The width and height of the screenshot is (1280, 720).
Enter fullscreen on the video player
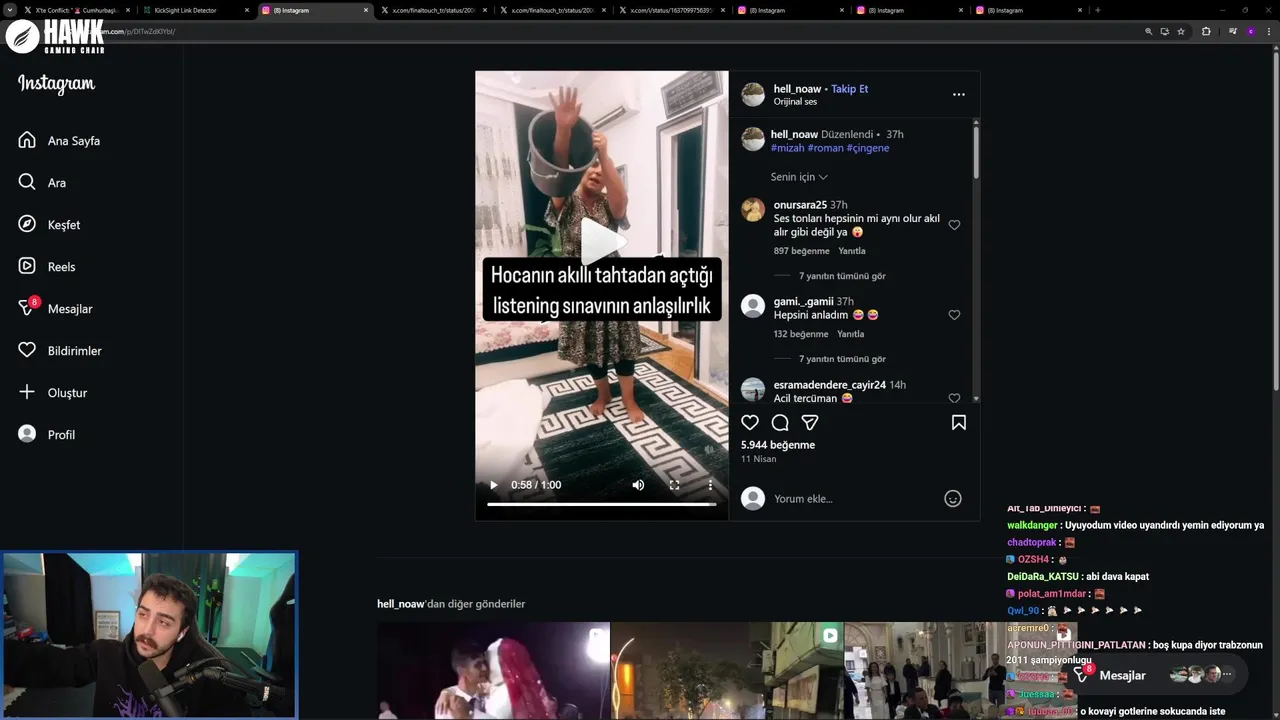pyautogui.click(x=674, y=485)
